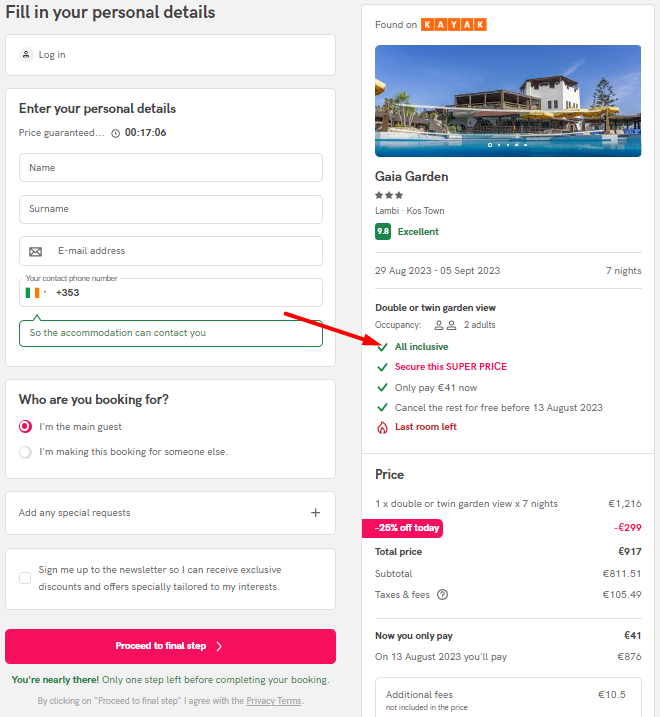Tick the newsletter sign-up checkbox
660x717 pixels.
pyautogui.click(x=25, y=578)
